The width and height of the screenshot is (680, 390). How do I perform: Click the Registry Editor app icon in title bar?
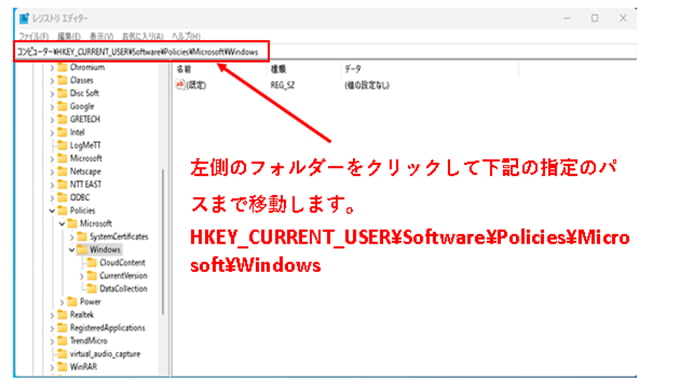pos(24,18)
